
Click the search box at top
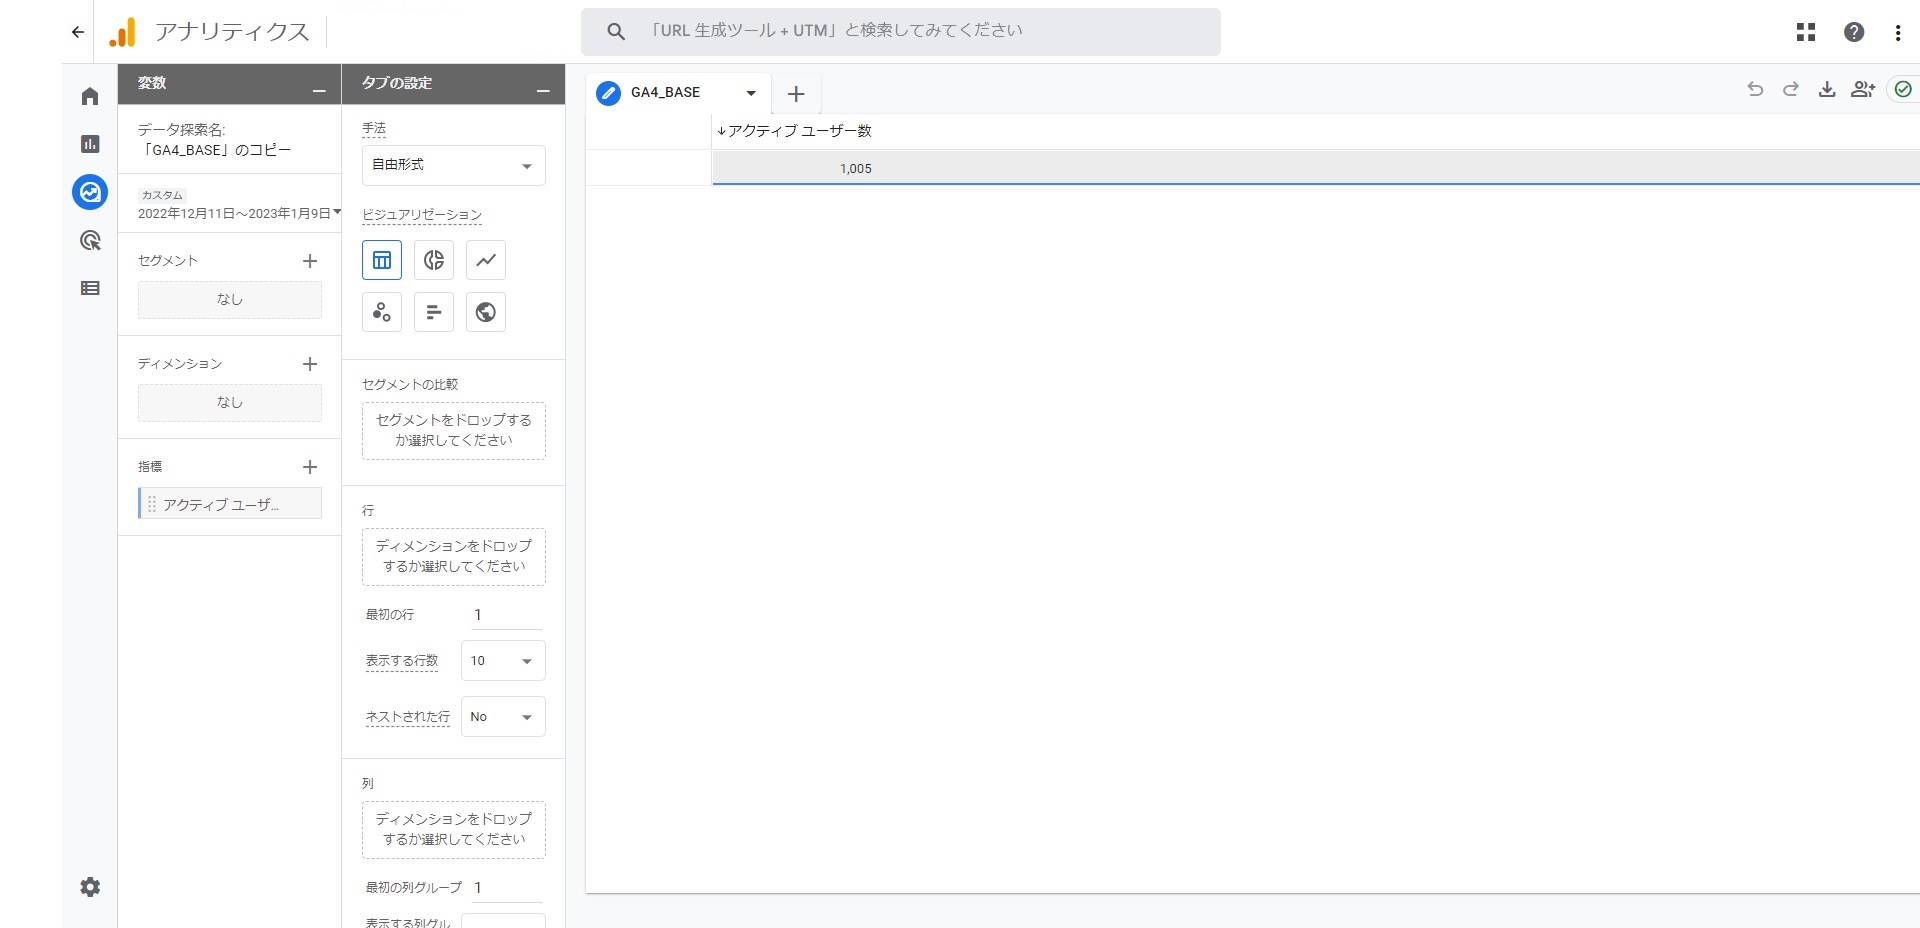coord(901,32)
